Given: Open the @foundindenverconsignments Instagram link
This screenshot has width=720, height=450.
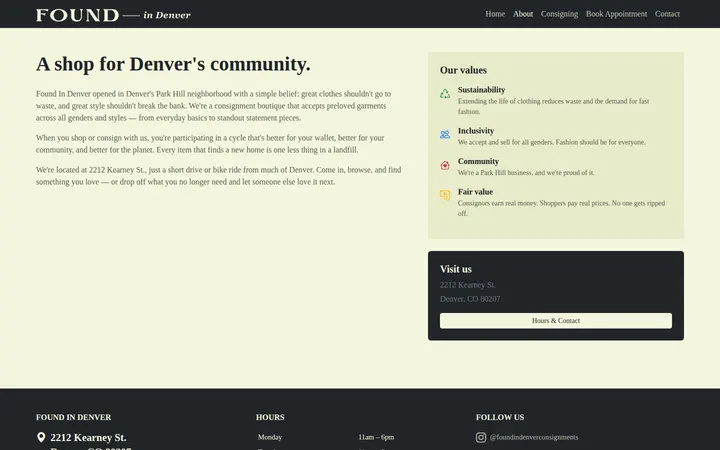Looking at the screenshot, I should coord(534,437).
